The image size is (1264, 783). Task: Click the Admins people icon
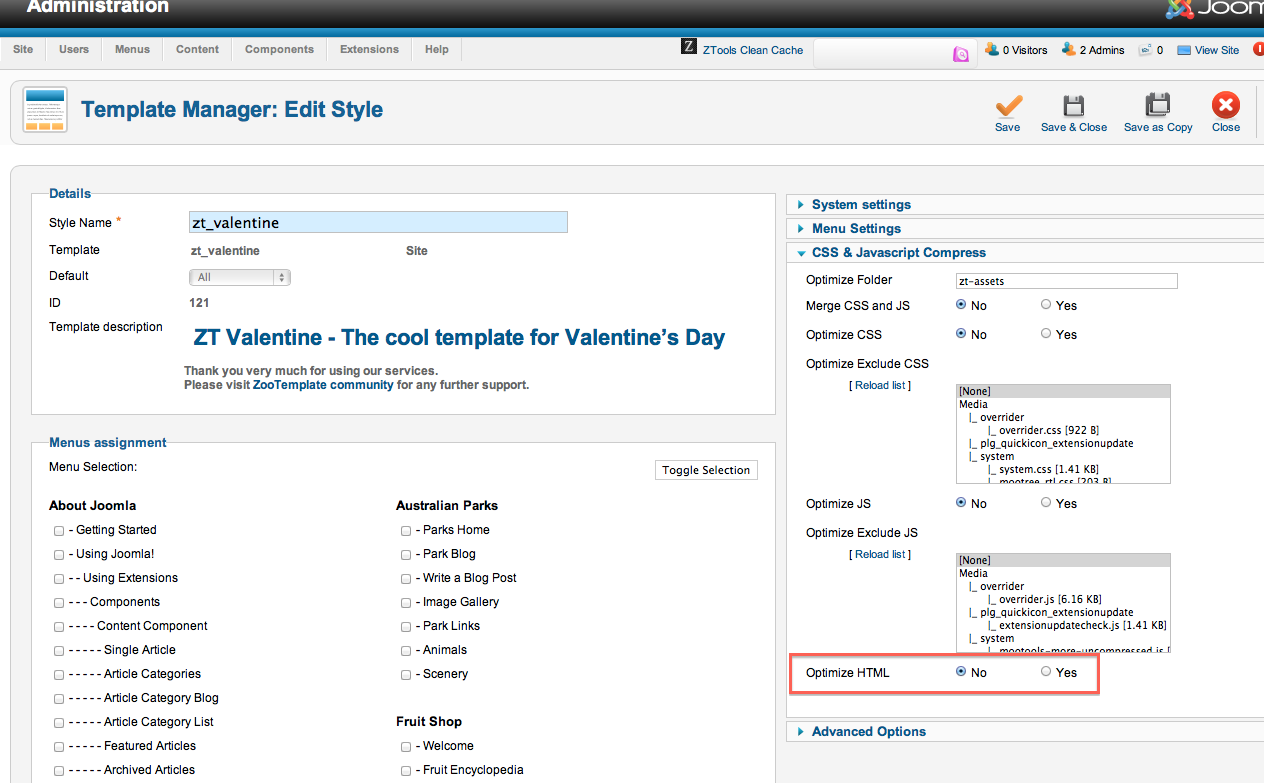pyautogui.click(x=1068, y=49)
